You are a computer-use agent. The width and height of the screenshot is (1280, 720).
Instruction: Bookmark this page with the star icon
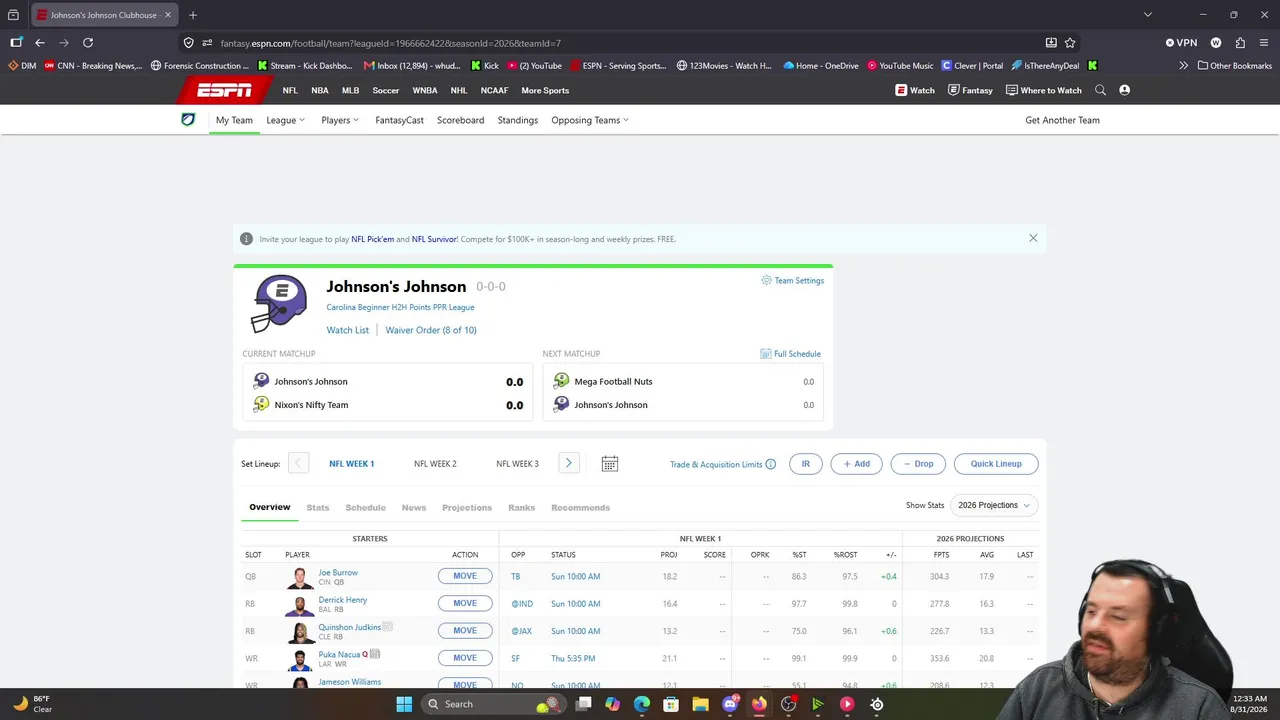click(x=1070, y=43)
